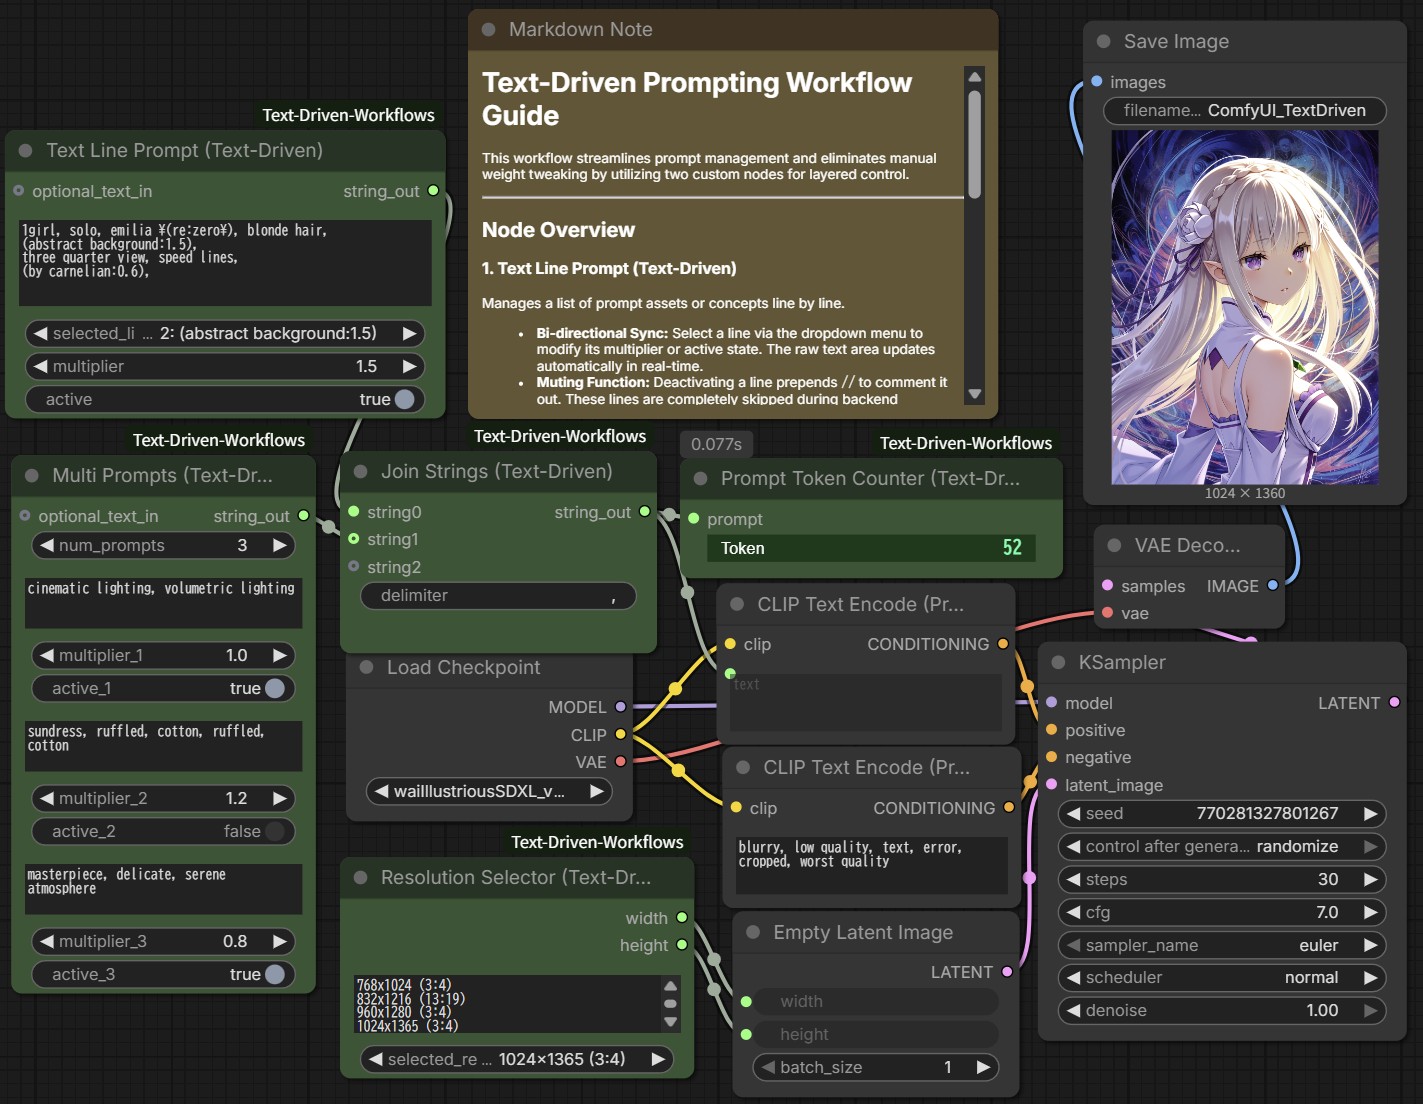The width and height of the screenshot is (1423, 1104).
Task: Increase the seed value with right arrow
Action: (1371, 814)
